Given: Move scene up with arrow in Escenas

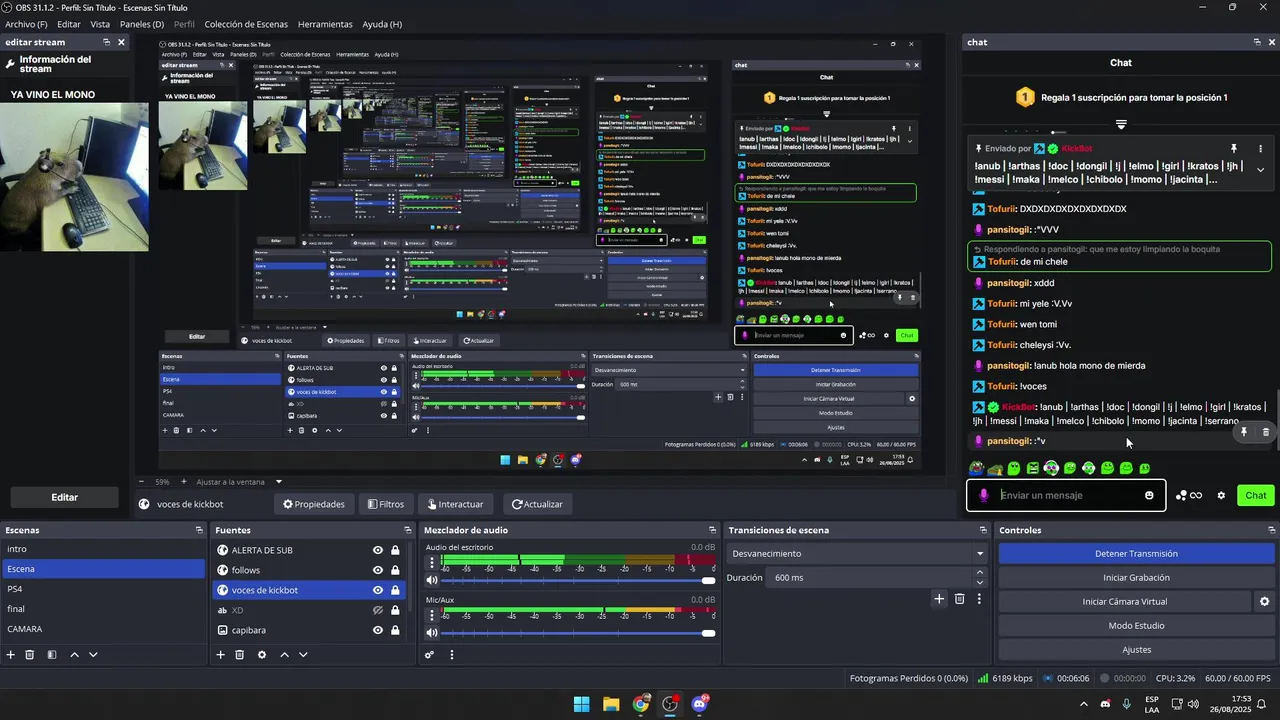Looking at the screenshot, I should 74,655.
